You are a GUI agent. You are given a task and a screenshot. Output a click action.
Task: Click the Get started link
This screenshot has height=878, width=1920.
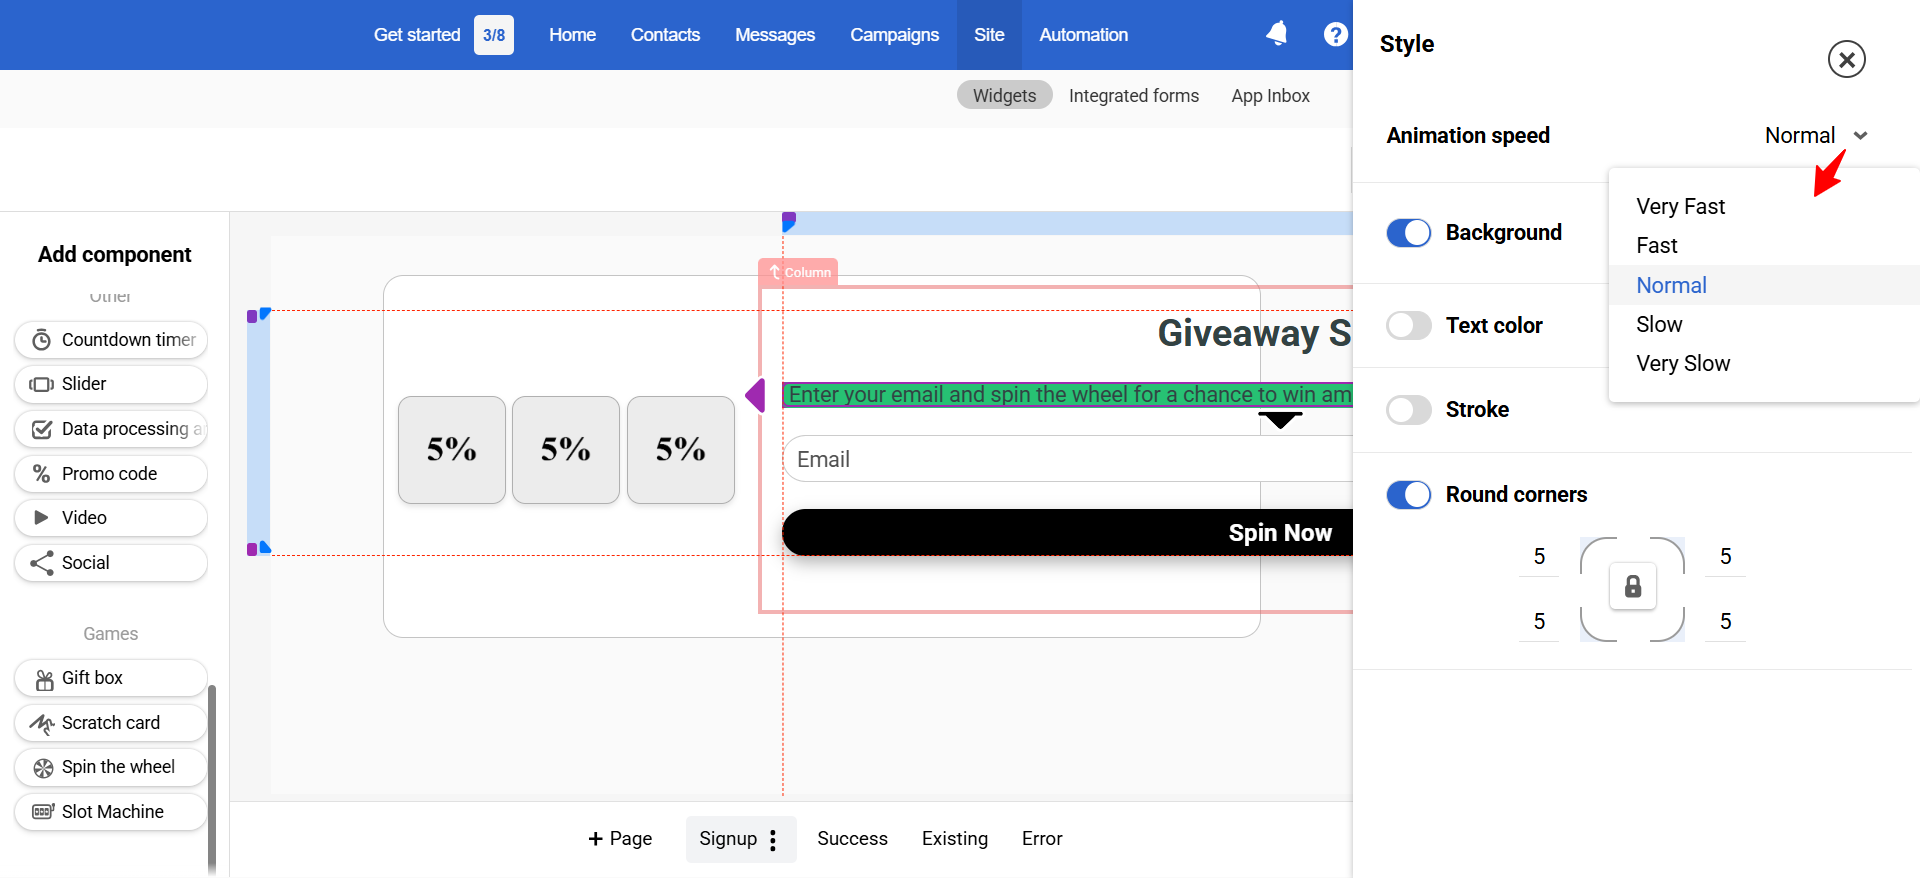click(x=417, y=35)
